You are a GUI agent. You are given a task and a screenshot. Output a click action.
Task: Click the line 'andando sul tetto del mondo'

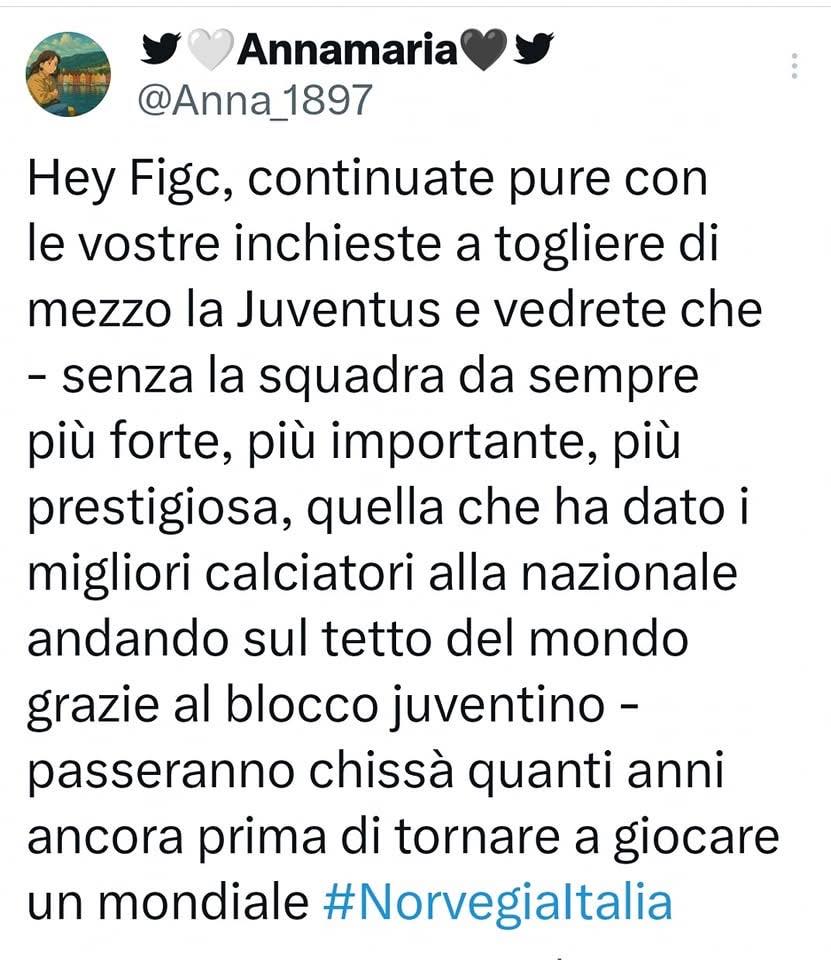tap(358, 639)
